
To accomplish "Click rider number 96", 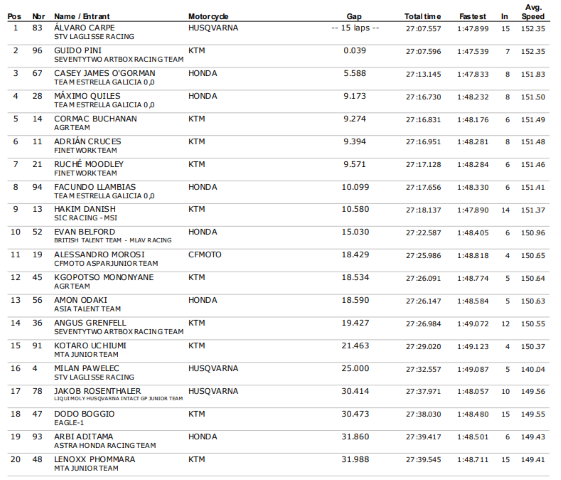I will tap(37, 50).
